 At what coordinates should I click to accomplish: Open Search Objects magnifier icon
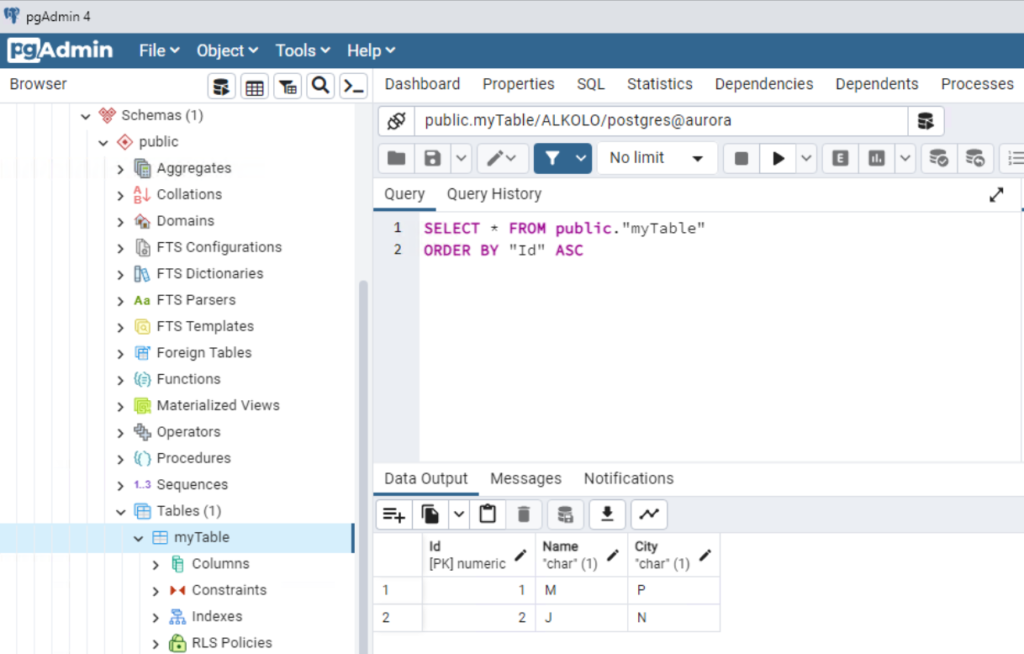(321, 86)
